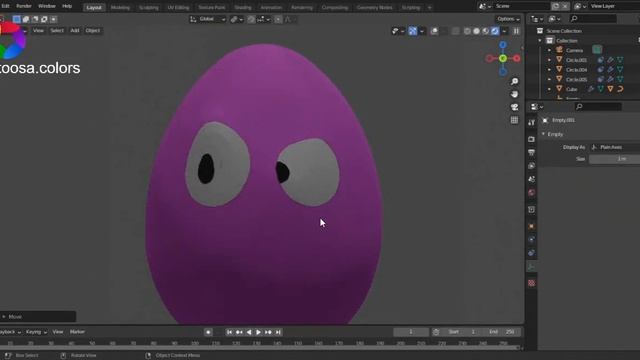Select Circle.001 in the outliner
The image size is (640, 360).
click(x=576, y=60)
